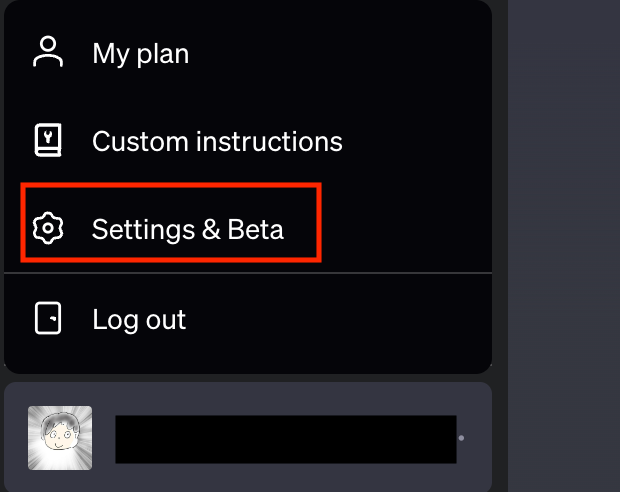Collapse the account menu via the profile row
The width and height of the screenshot is (620, 492).
(x=248, y=437)
